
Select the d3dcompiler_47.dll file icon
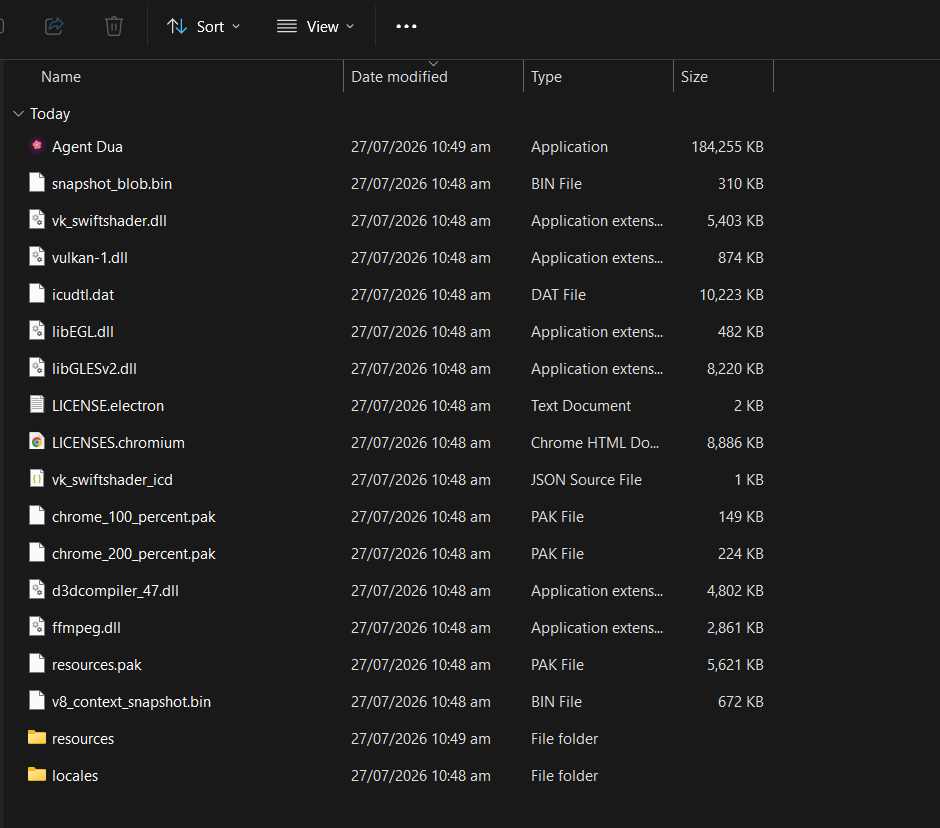(37, 590)
